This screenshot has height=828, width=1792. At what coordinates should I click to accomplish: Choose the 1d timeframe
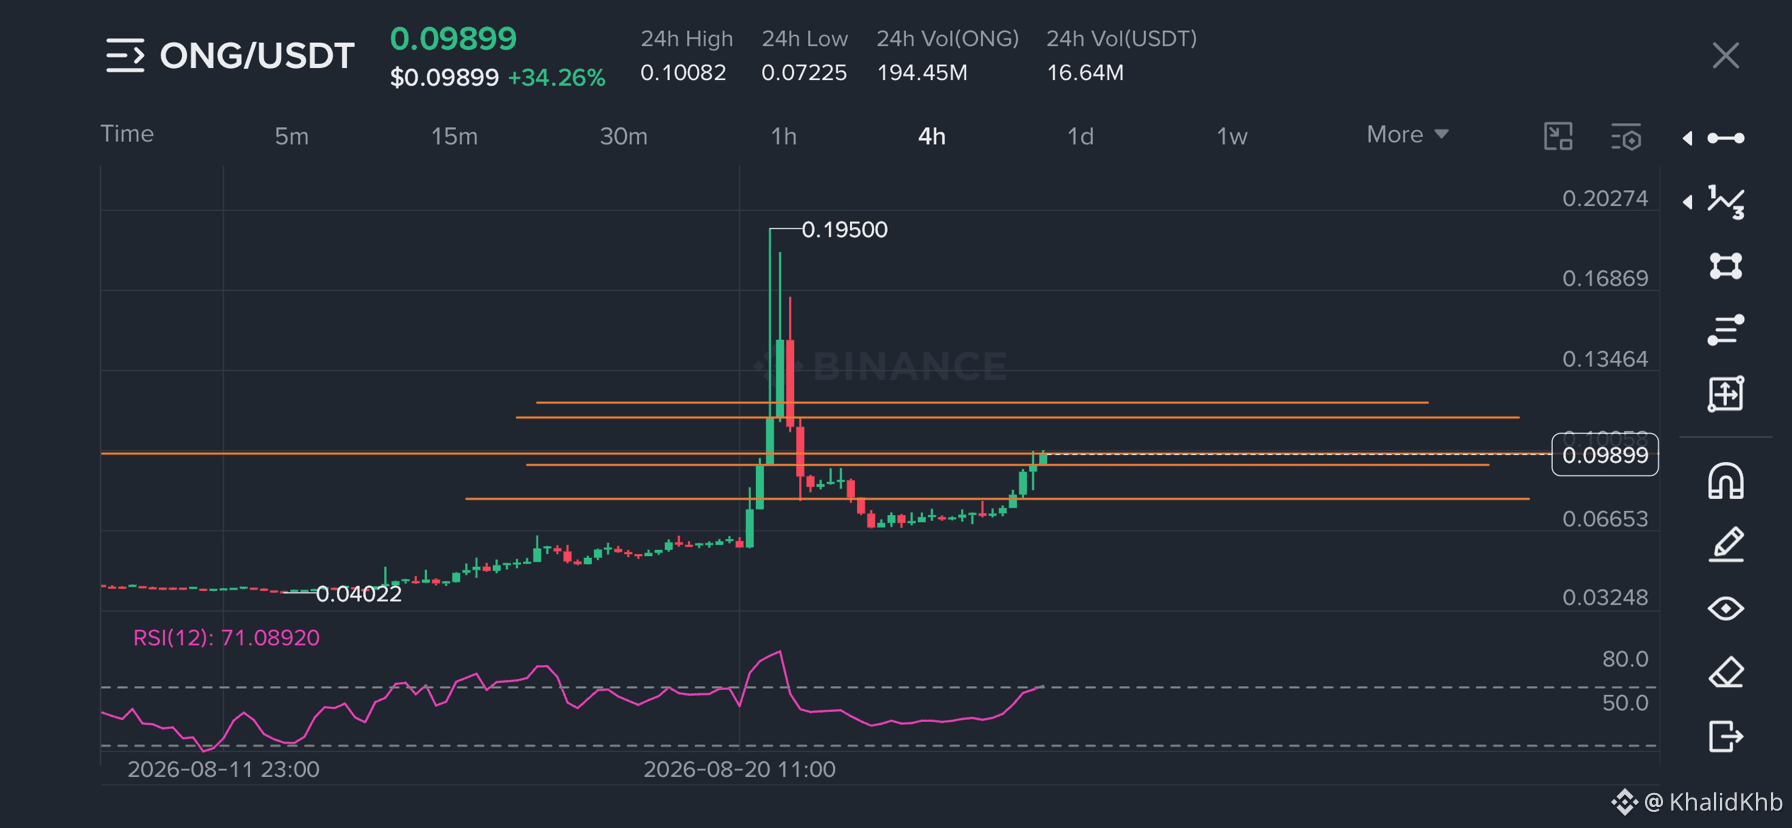[1080, 136]
